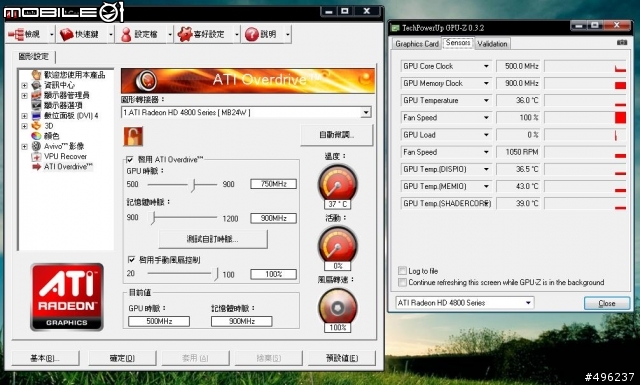Enable Continue refreshing in background checkbox
Image resolution: width=640 pixels, height=385 pixels.
pos(402,282)
